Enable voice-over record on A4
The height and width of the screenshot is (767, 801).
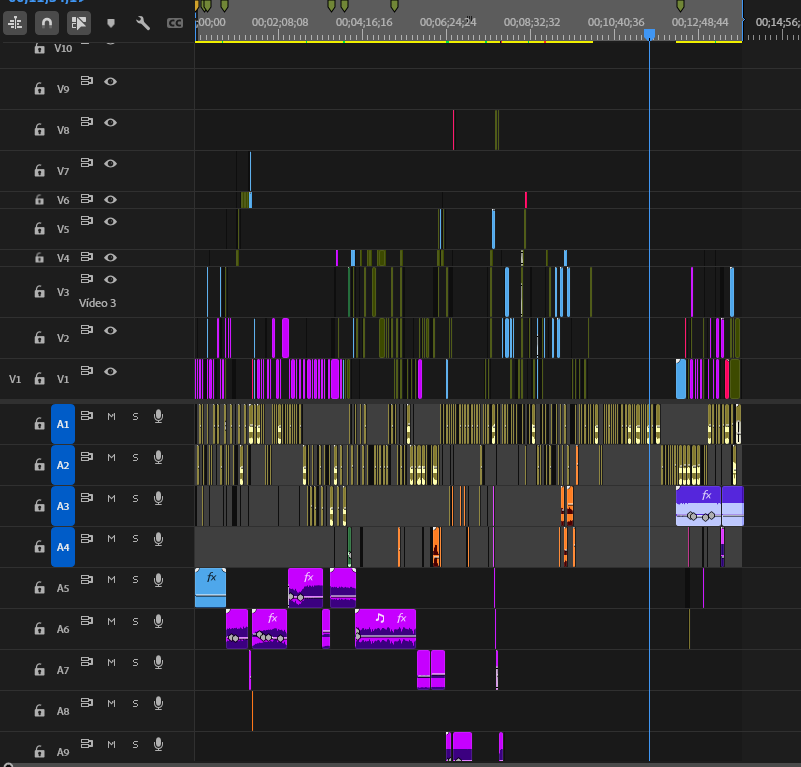point(158,539)
